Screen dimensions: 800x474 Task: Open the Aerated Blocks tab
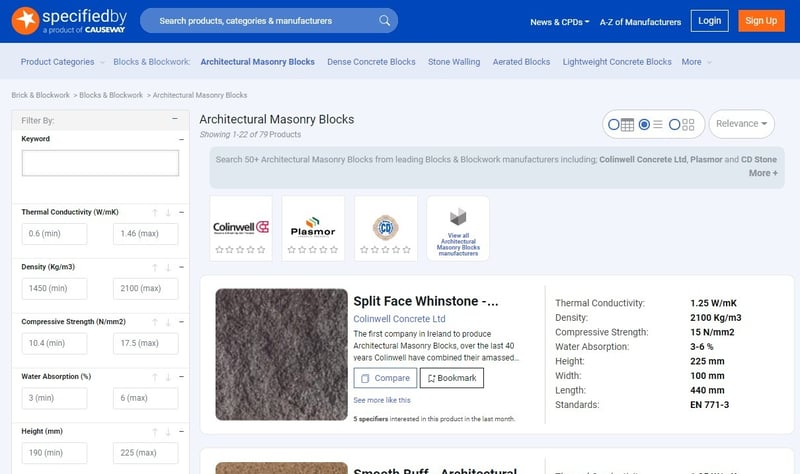521,62
